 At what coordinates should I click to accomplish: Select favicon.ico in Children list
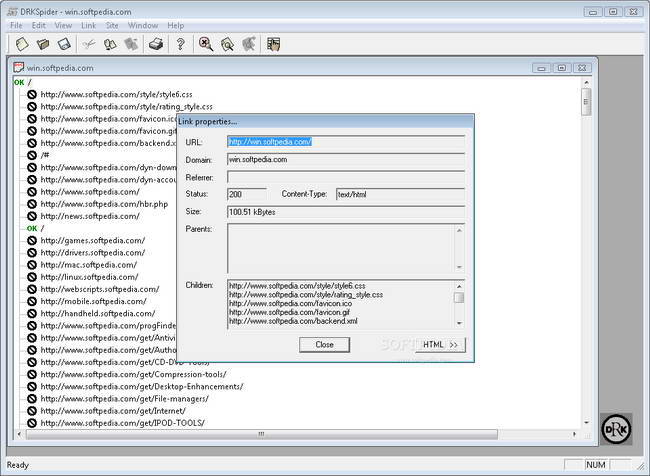click(291, 304)
